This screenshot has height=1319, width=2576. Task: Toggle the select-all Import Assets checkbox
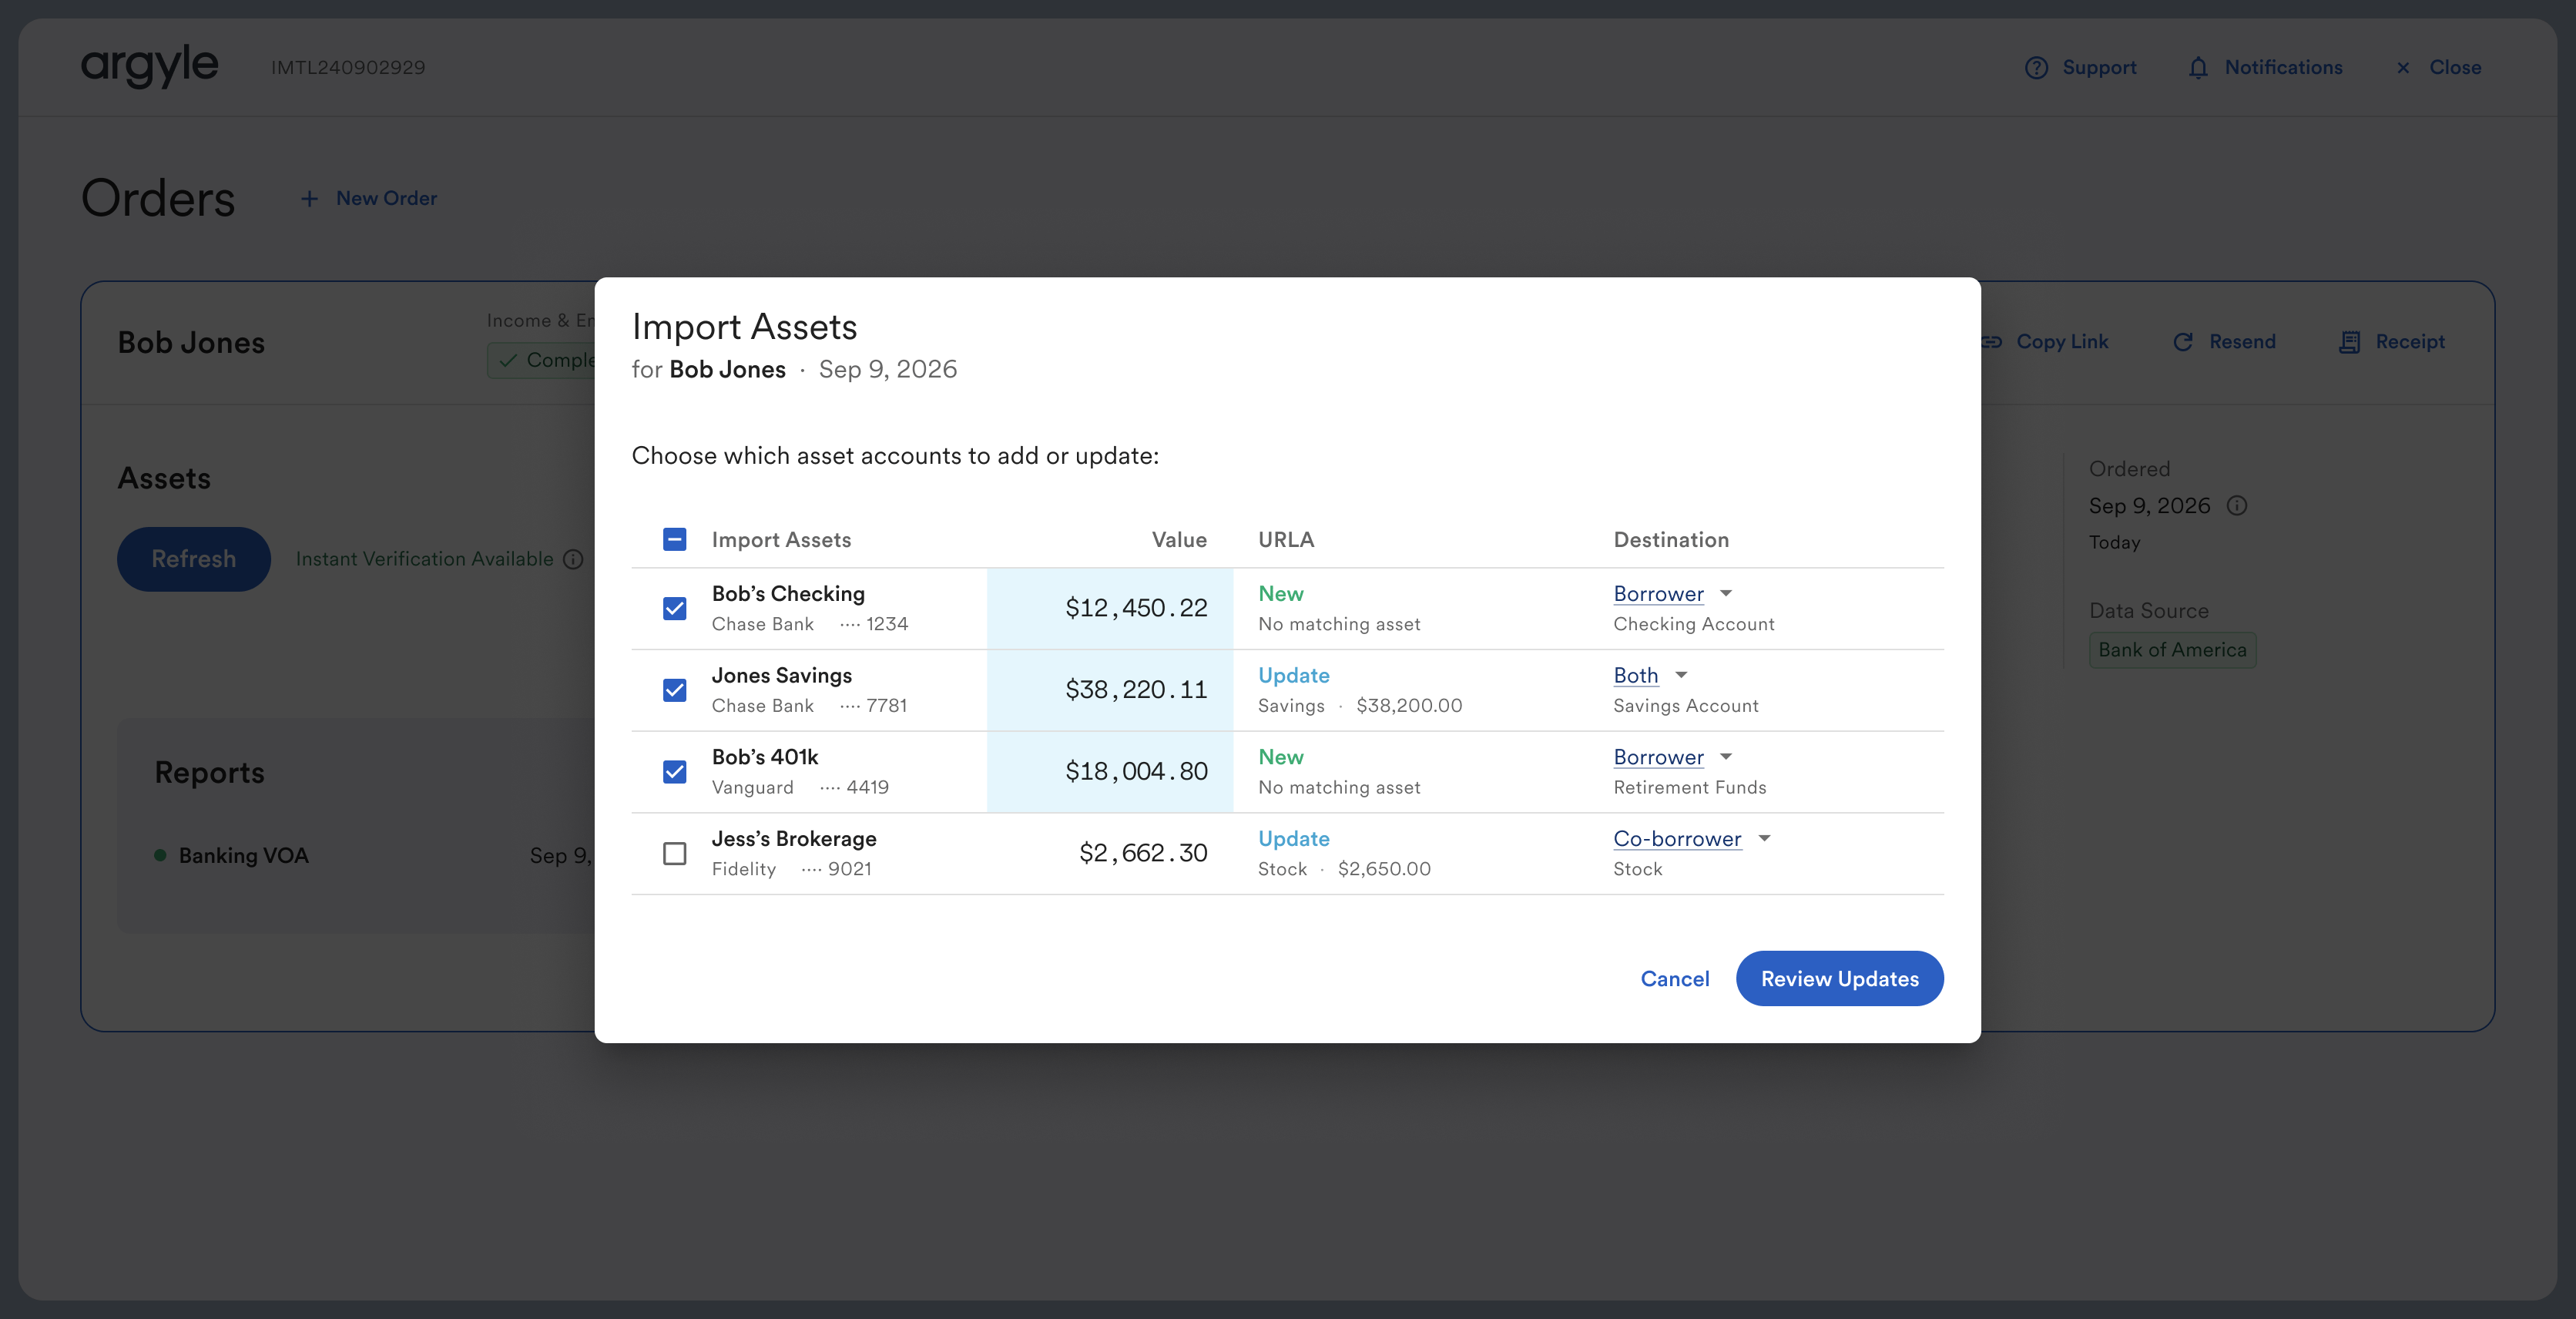click(x=675, y=540)
